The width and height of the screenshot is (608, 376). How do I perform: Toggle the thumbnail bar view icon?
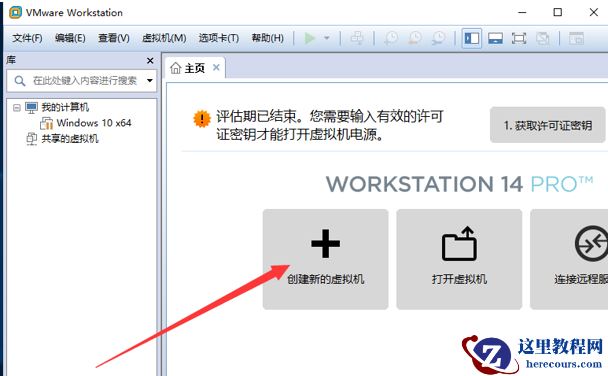496,38
